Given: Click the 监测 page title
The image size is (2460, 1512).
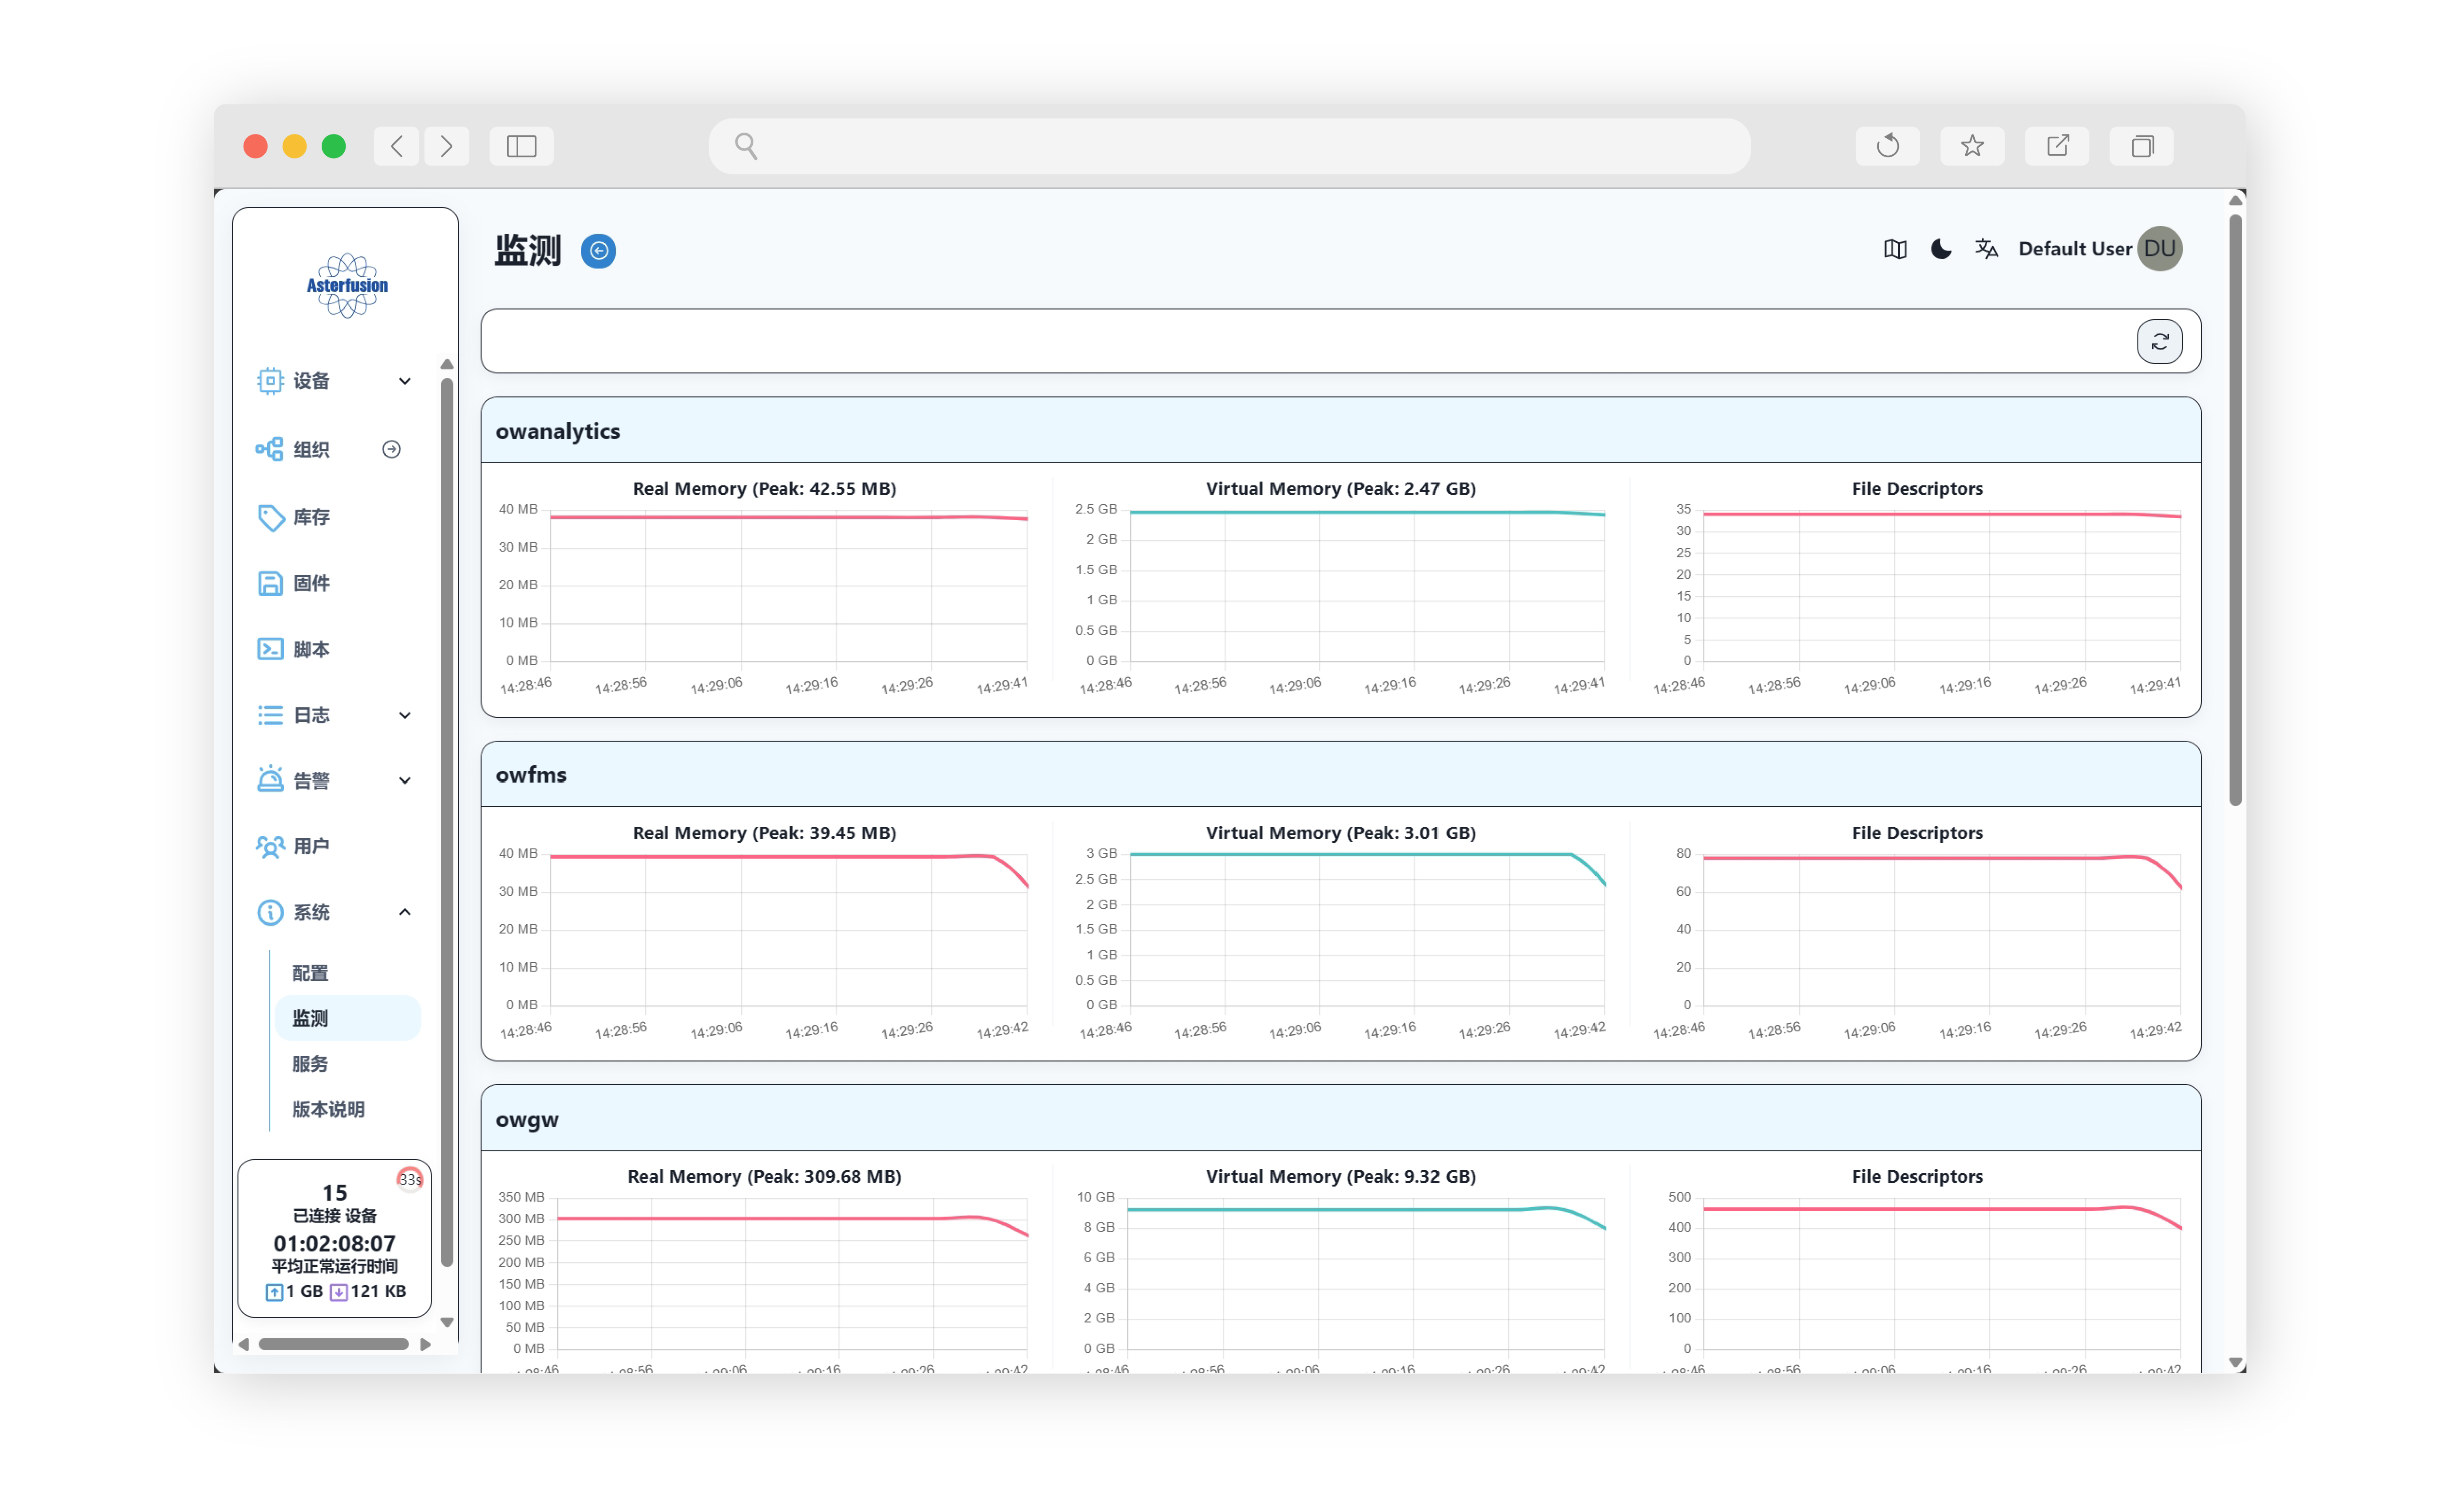Looking at the screenshot, I should click(x=528, y=250).
